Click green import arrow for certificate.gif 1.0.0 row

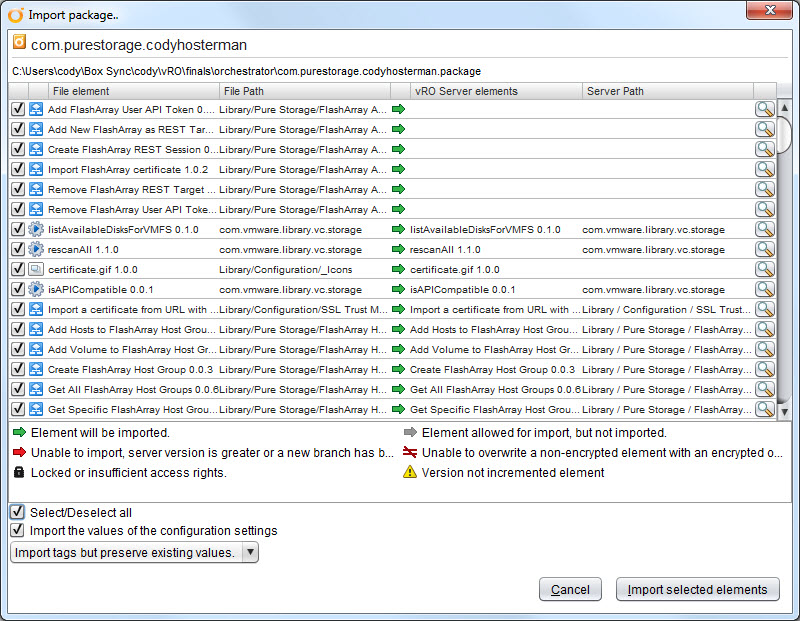point(398,269)
